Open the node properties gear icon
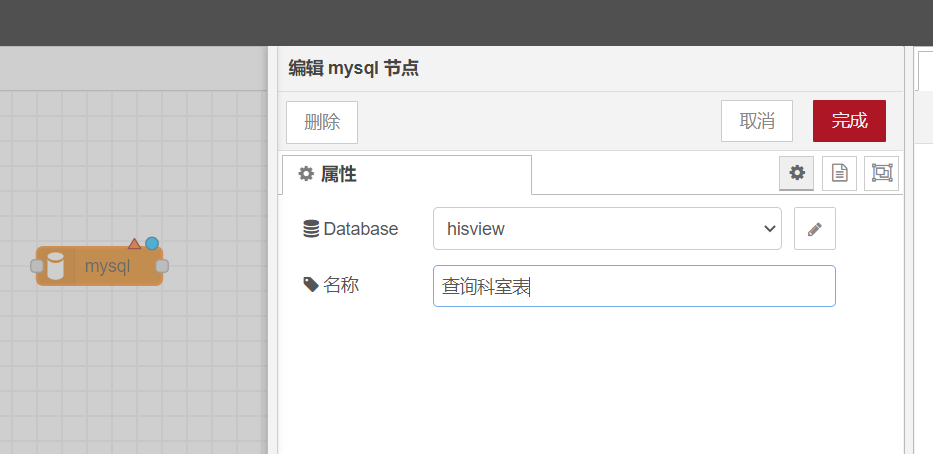 point(796,173)
